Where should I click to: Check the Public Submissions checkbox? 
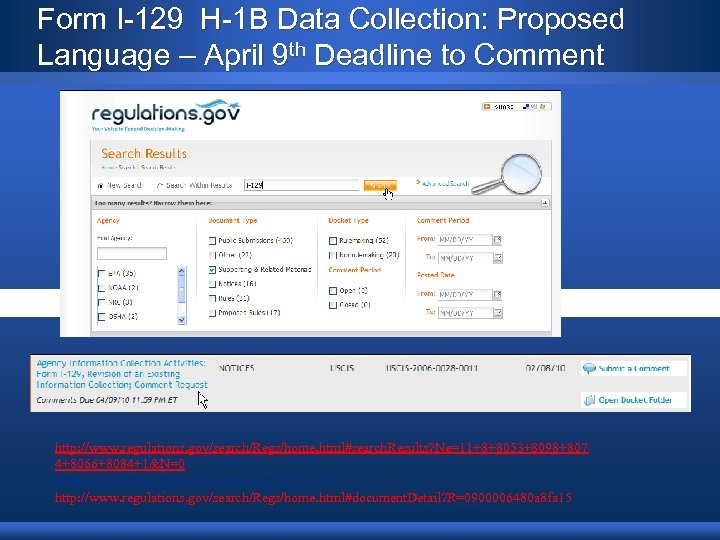(x=212, y=241)
